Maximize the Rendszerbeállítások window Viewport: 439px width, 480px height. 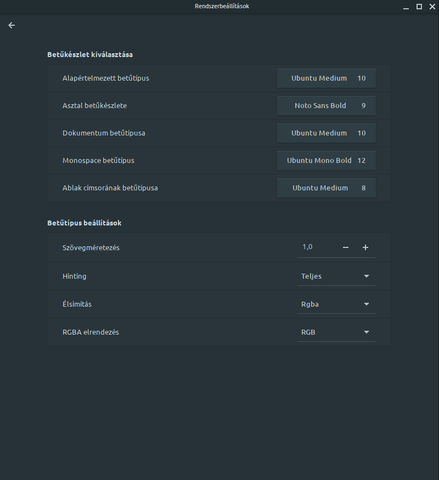[x=419, y=7]
